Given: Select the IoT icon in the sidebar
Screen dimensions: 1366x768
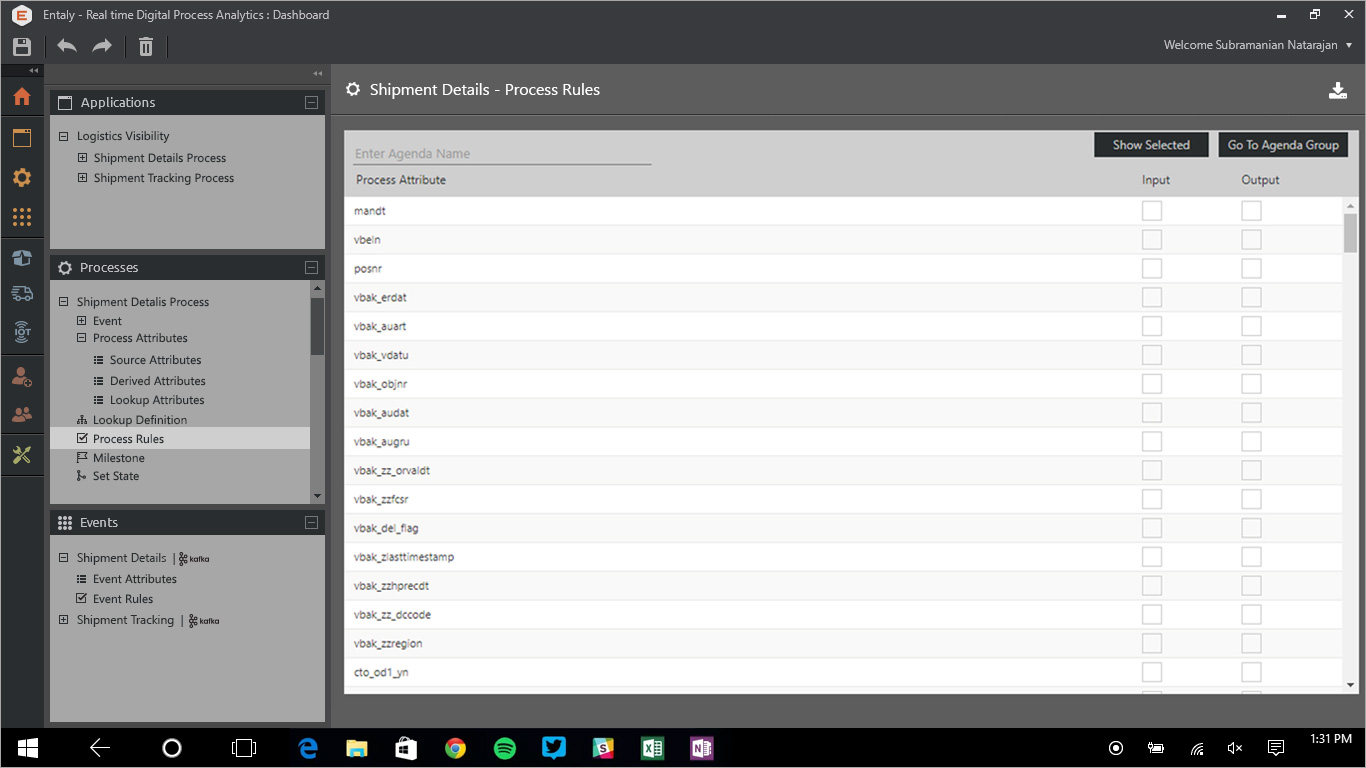Looking at the screenshot, I should point(22,332).
